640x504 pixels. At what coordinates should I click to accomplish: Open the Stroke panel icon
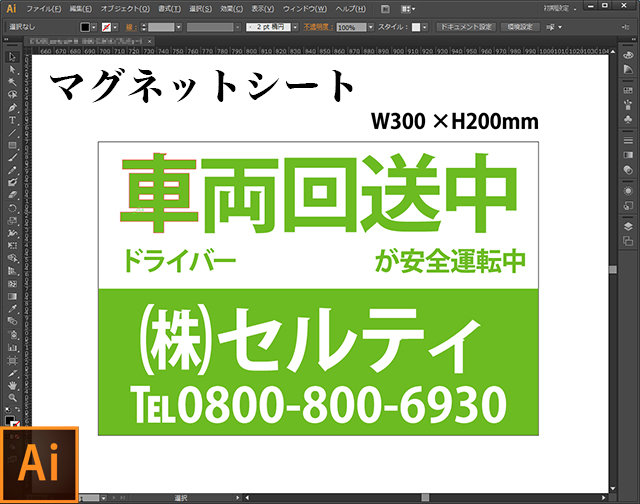628,140
